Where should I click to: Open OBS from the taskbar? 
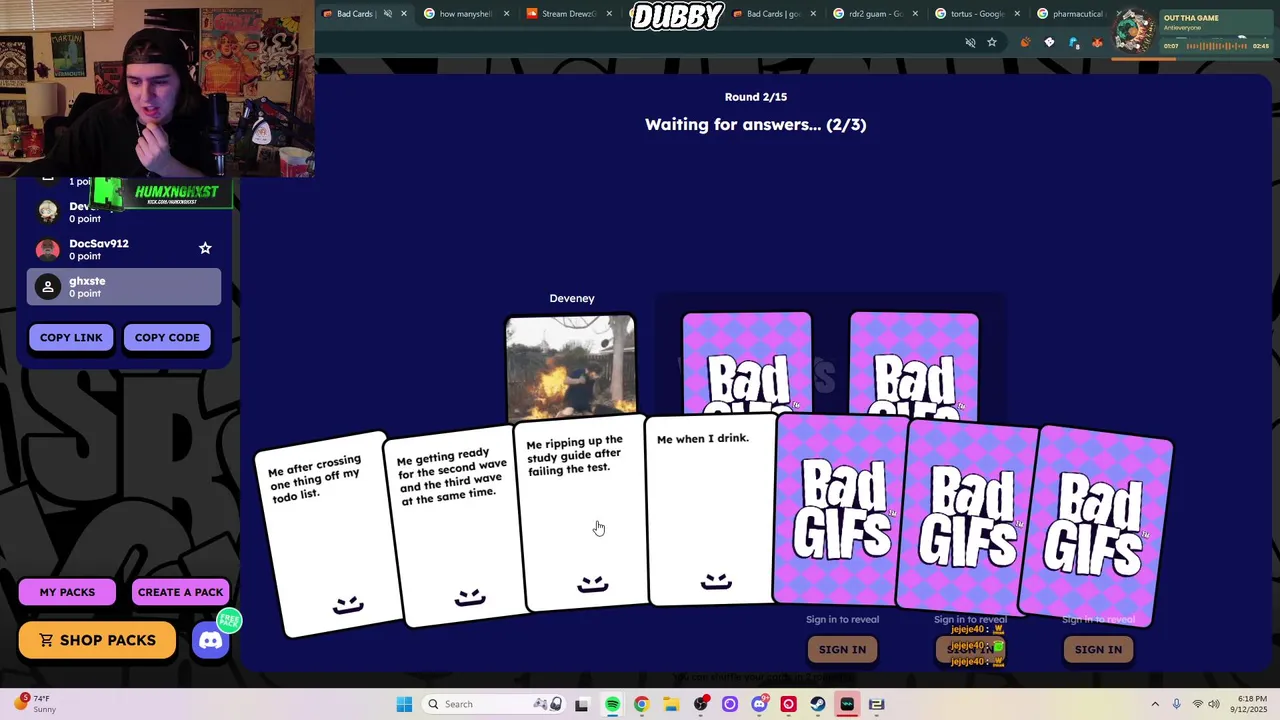700,704
